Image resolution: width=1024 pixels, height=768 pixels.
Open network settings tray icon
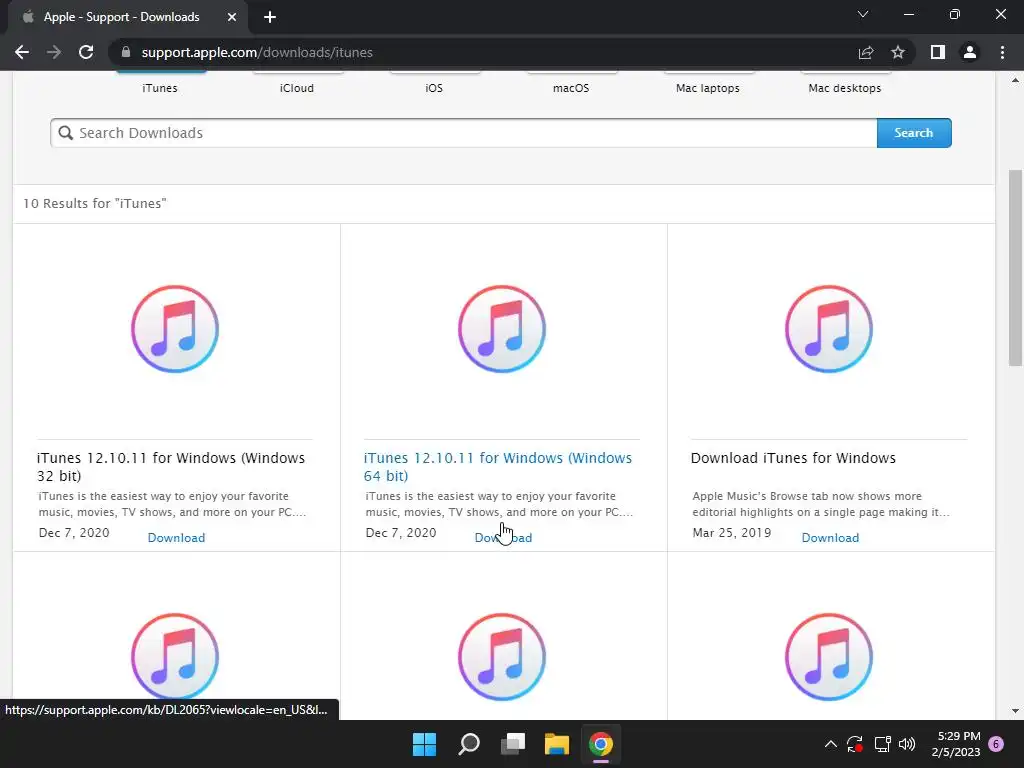click(x=882, y=744)
